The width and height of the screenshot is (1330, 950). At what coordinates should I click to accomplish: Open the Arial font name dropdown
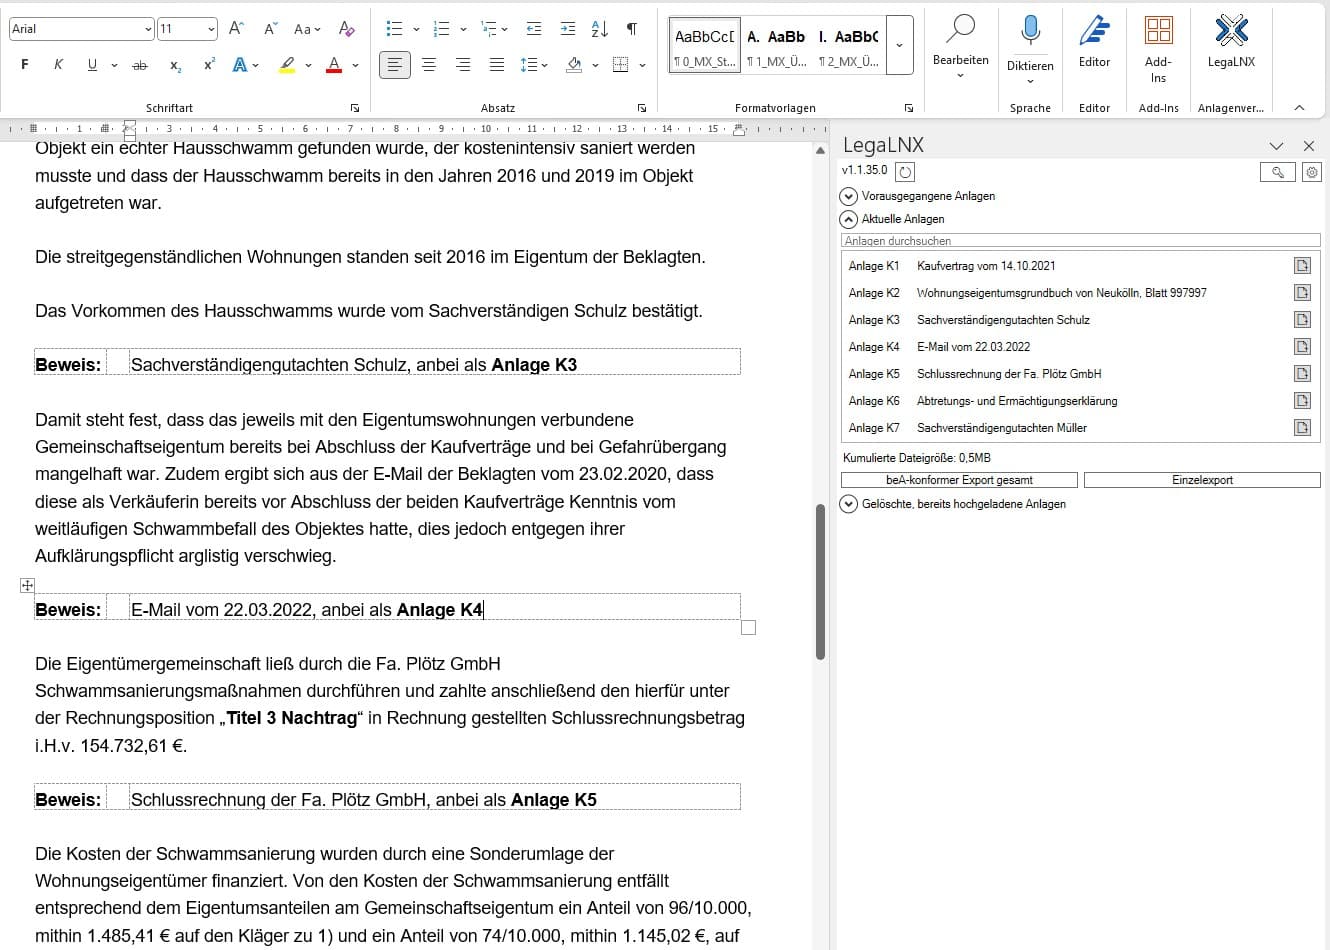click(x=148, y=29)
